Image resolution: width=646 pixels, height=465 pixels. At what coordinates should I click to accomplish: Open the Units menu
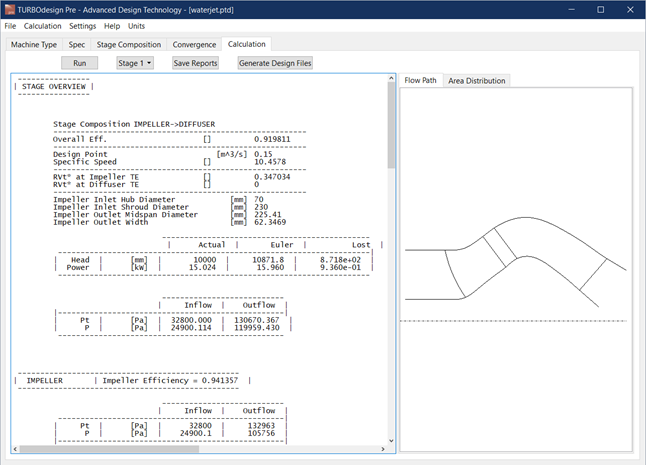pyautogui.click(x=136, y=26)
